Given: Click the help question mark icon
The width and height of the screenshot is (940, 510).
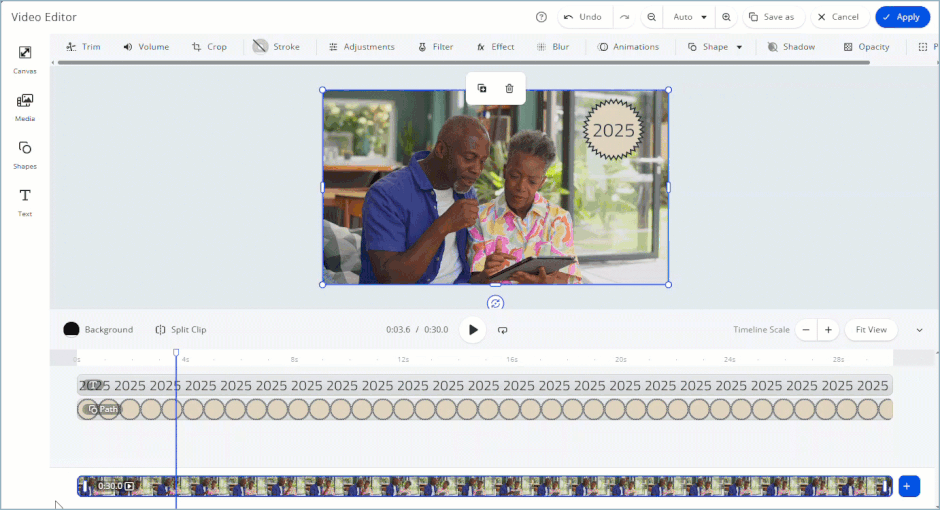Looking at the screenshot, I should click(541, 17).
